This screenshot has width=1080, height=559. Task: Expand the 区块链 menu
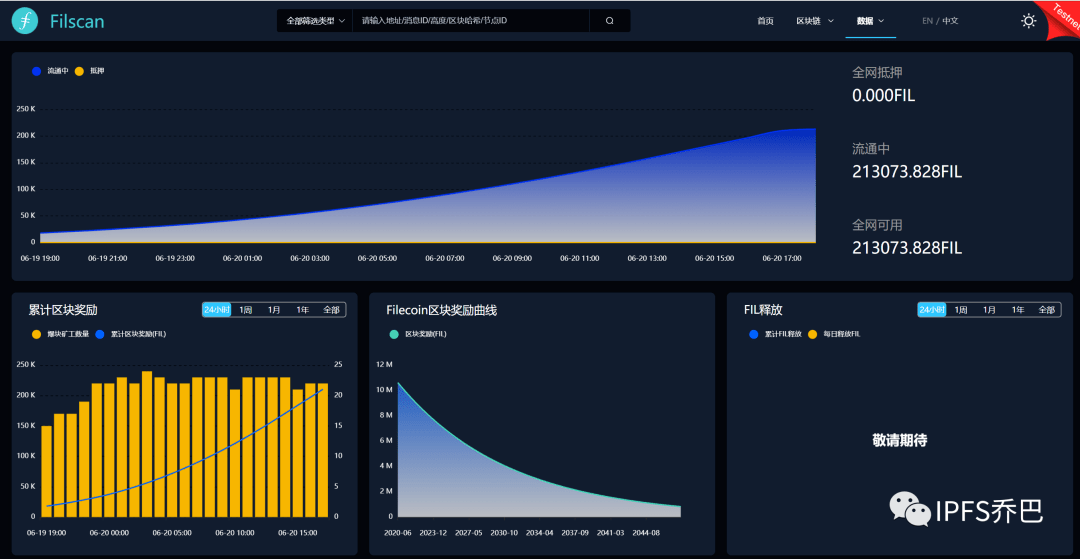point(815,21)
